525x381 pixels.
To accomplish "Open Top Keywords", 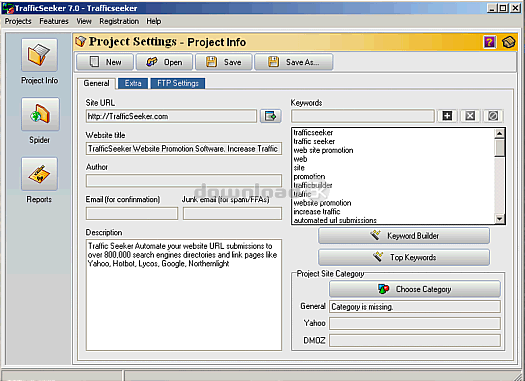I will (x=404, y=257).
